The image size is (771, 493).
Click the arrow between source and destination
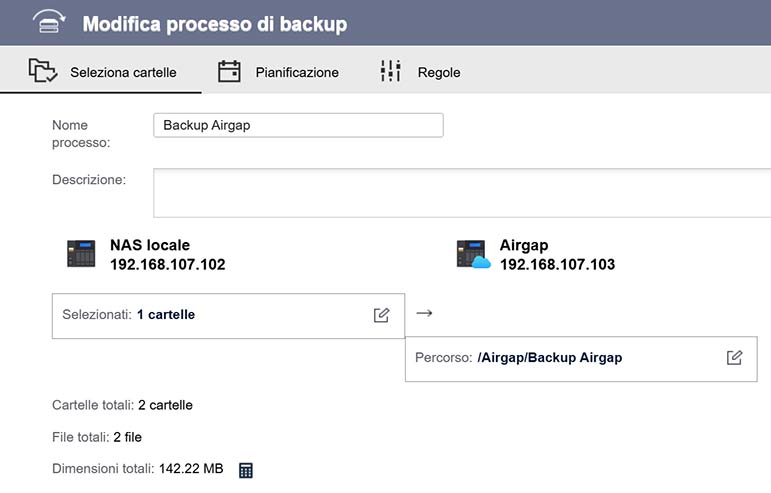pyautogui.click(x=424, y=313)
